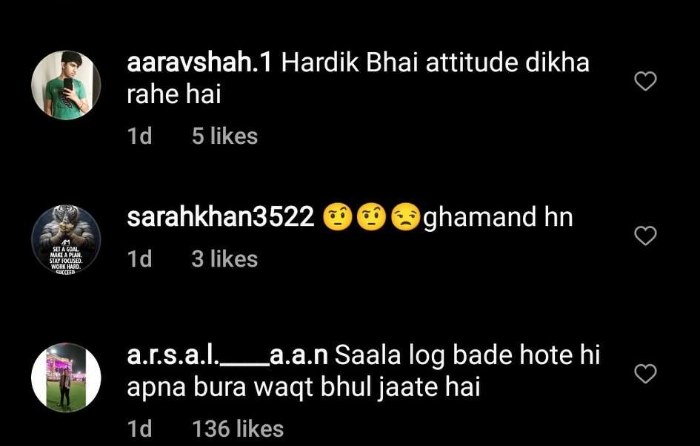Like the aaravshah.1 comment via the heart
The height and width of the screenshot is (446, 700).
(x=646, y=81)
